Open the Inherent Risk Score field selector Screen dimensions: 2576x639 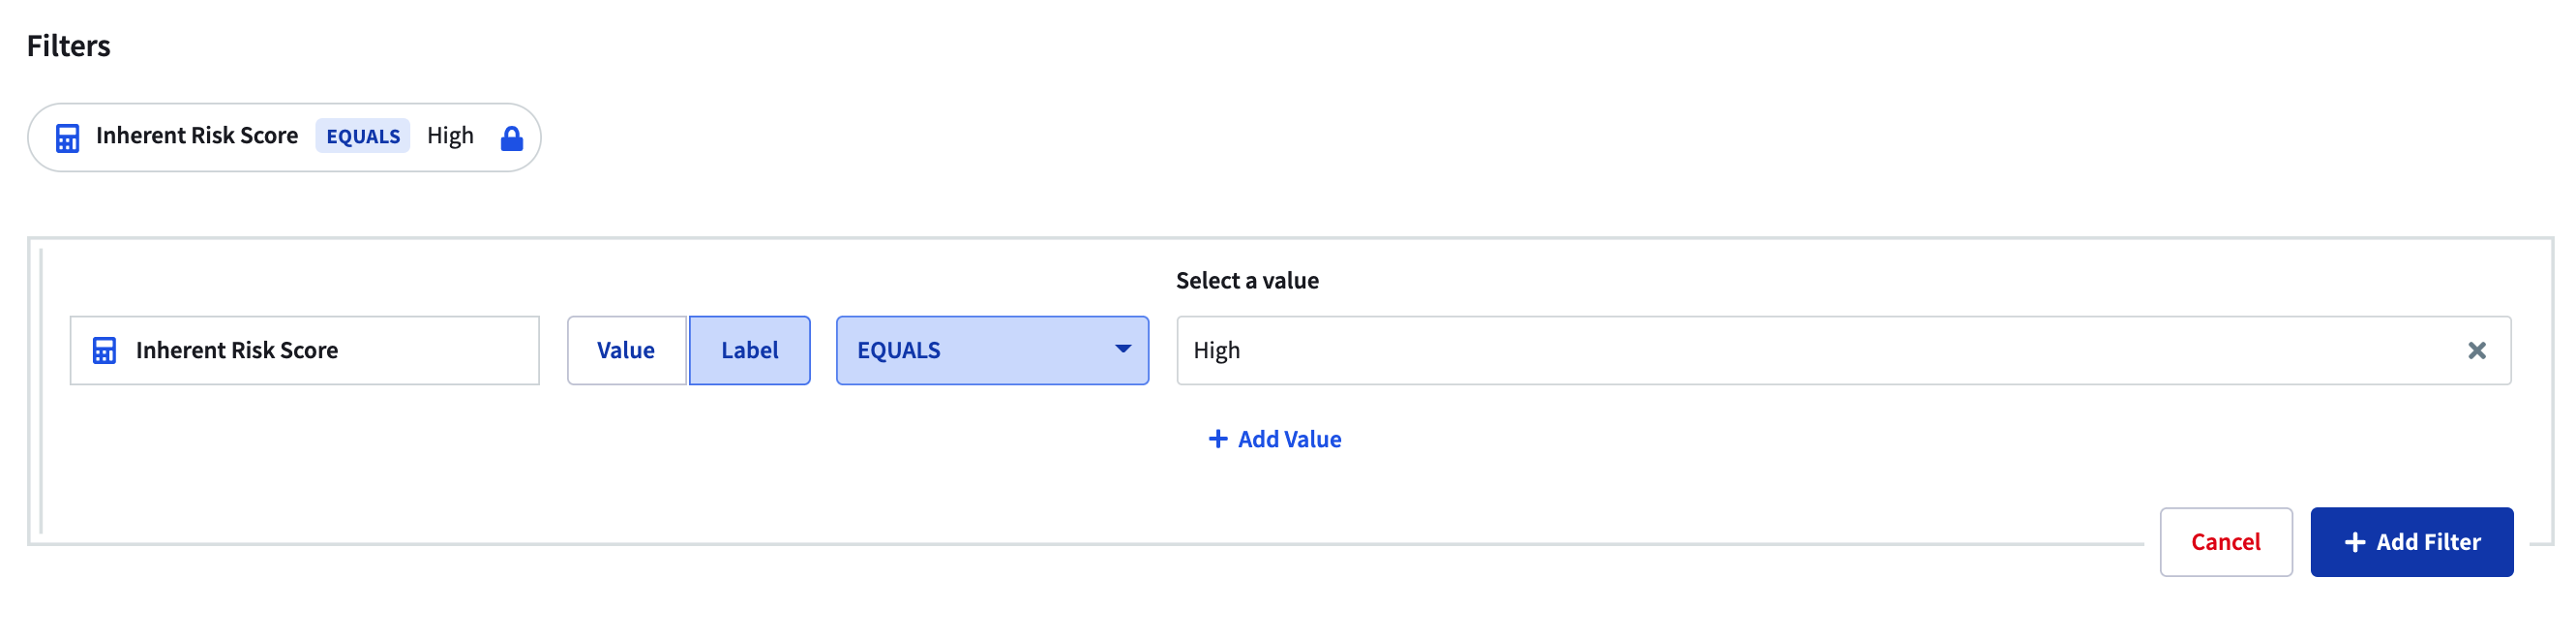click(x=304, y=350)
